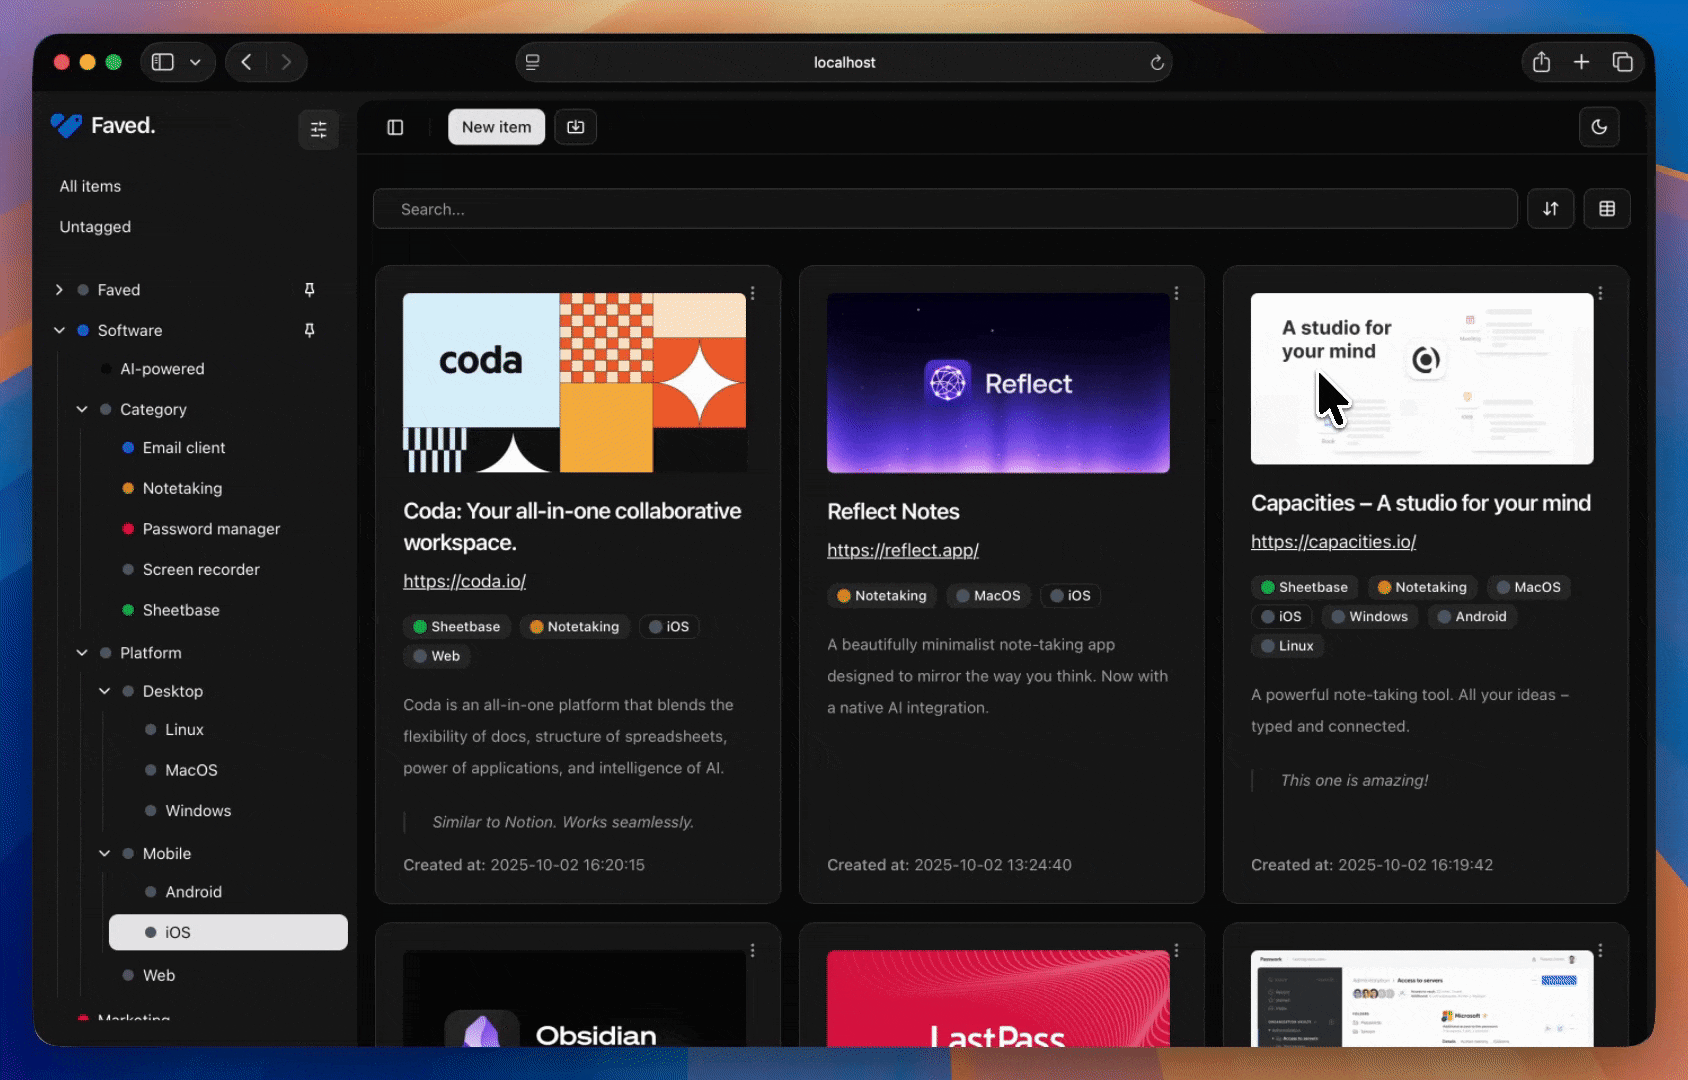Toggle pin on Faved tag
This screenshot has width=1688, height=1080.
[310, 290]
